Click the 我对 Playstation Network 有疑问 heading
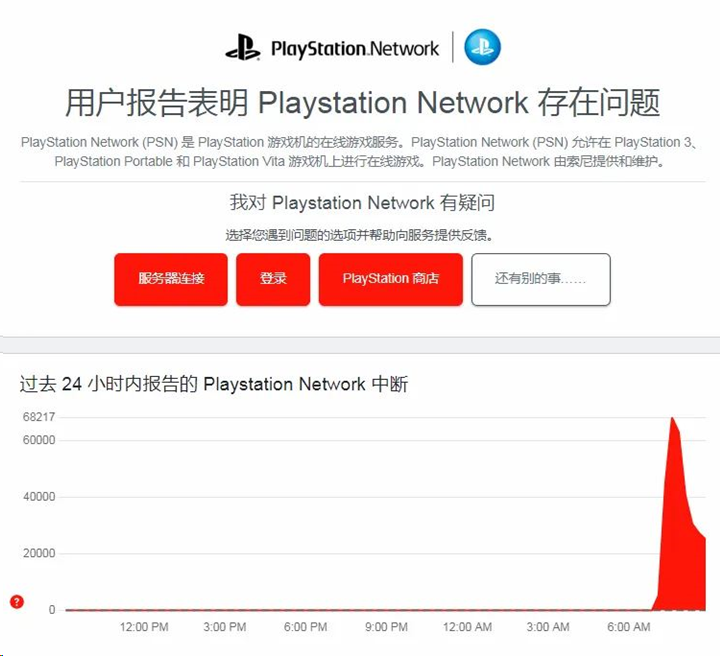The height and width of the screenshot is (656, 720). [x=360, y=203]
